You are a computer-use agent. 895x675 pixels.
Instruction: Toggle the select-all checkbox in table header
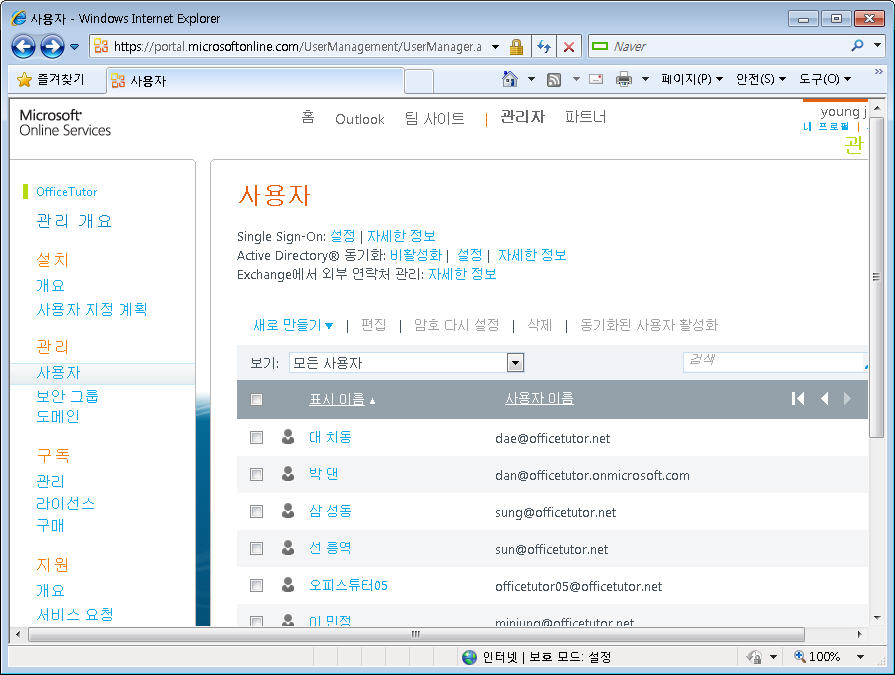tap(256, 399)
